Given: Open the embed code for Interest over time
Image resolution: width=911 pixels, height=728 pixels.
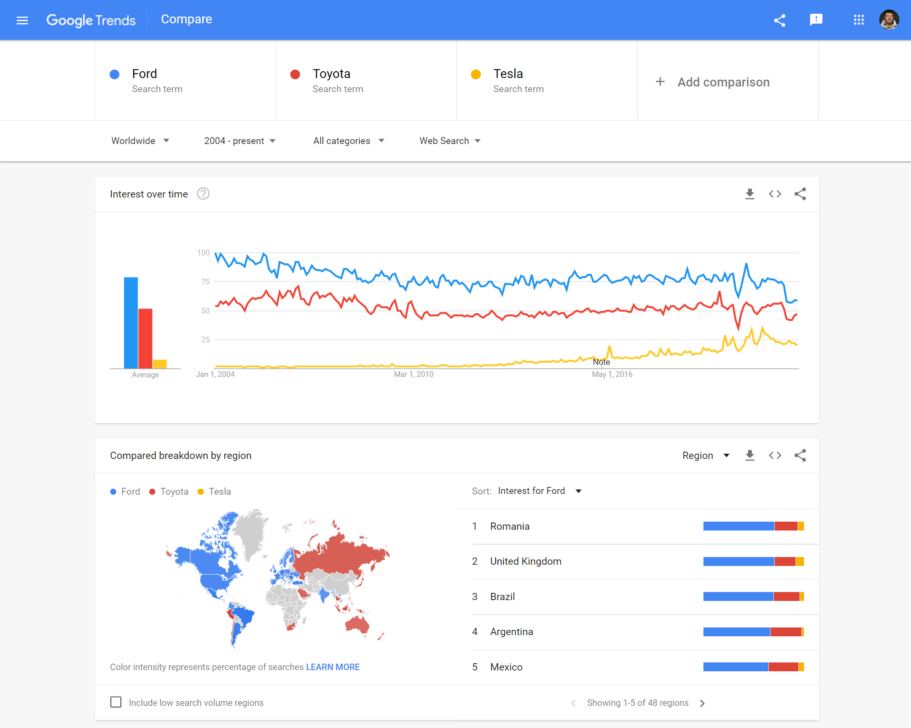Looking at the screenshot, I should click(x=775, y=194).
